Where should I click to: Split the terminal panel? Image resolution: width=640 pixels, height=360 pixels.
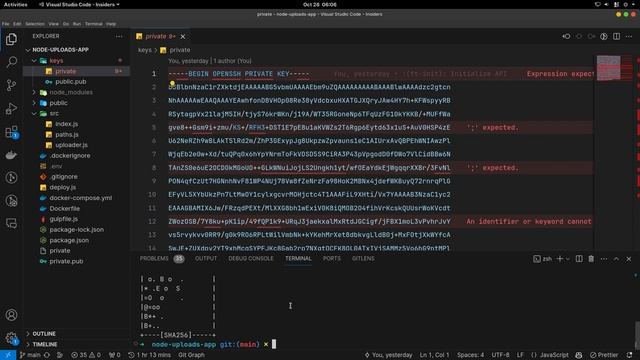579,259
